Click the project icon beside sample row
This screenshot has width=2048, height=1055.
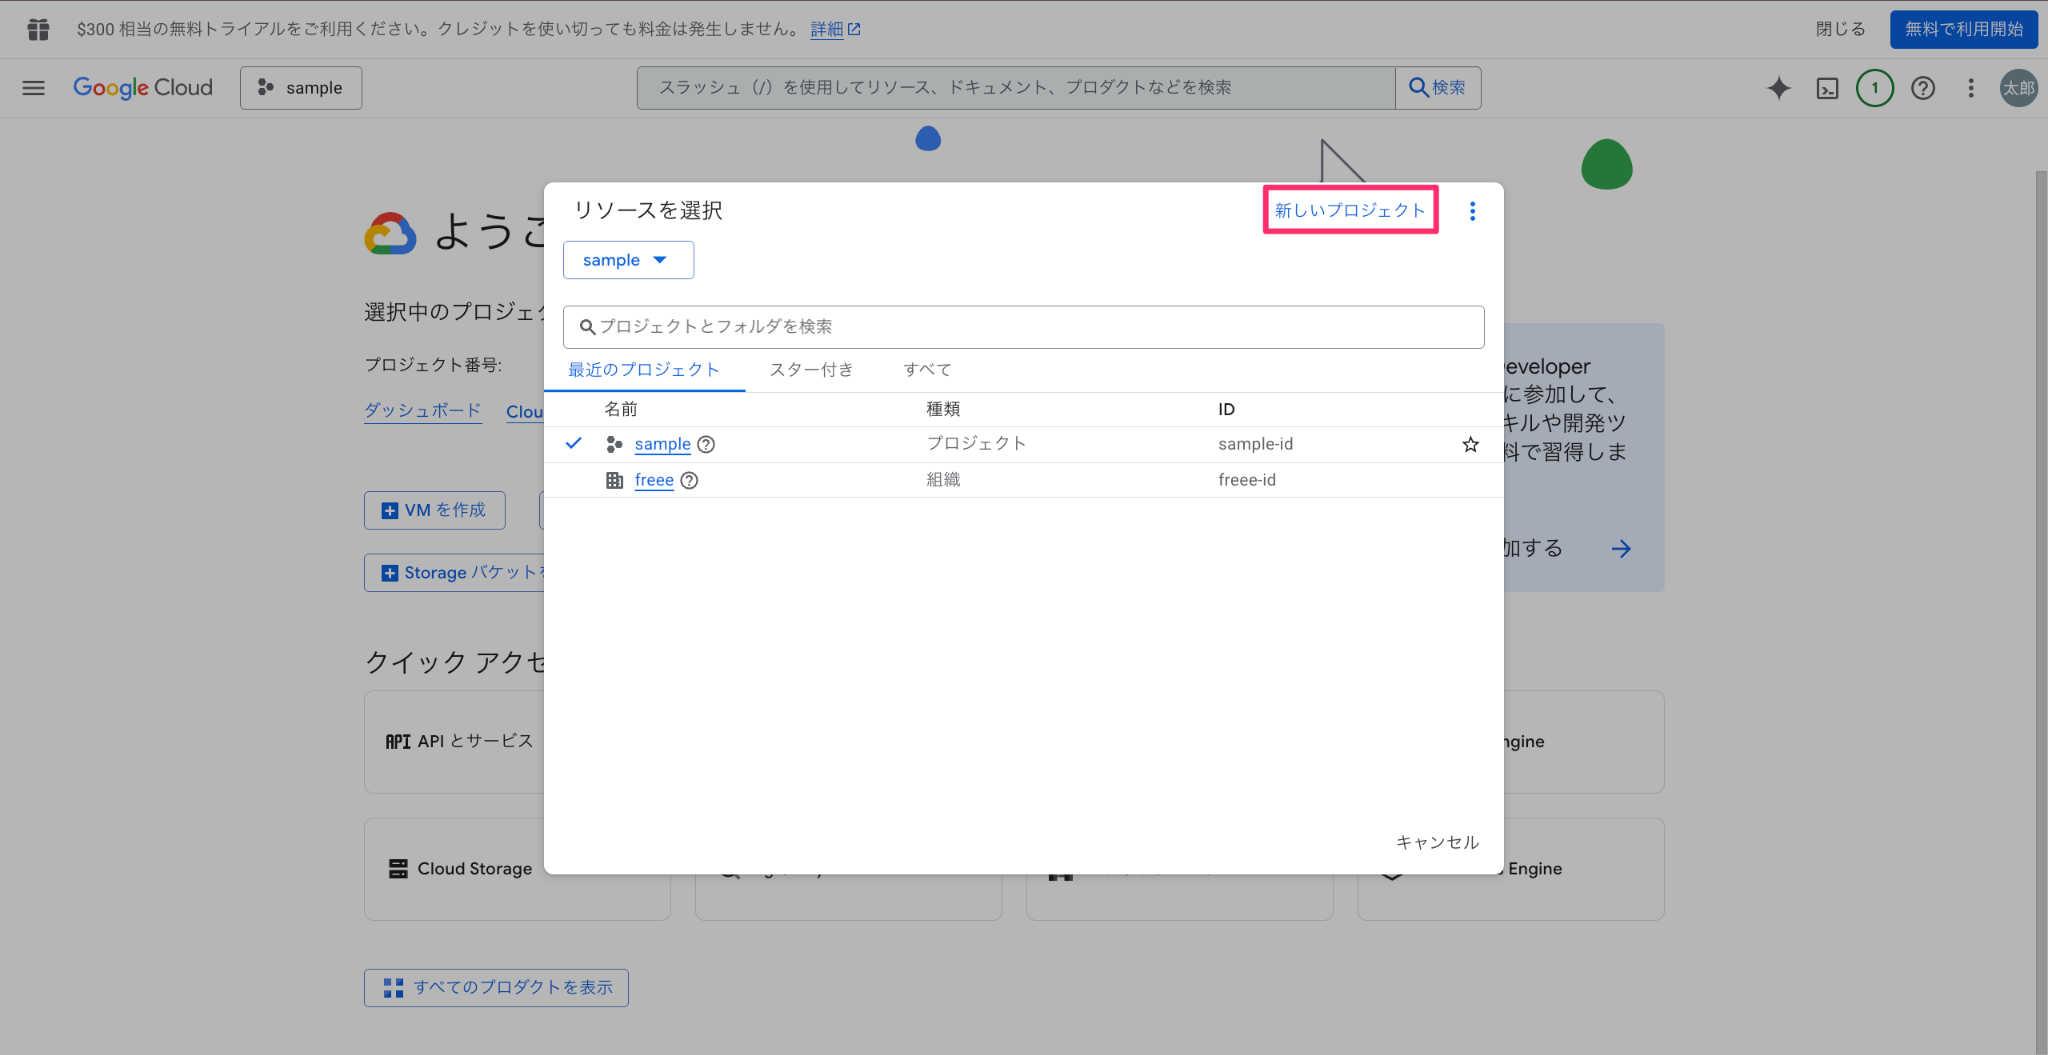614,444
